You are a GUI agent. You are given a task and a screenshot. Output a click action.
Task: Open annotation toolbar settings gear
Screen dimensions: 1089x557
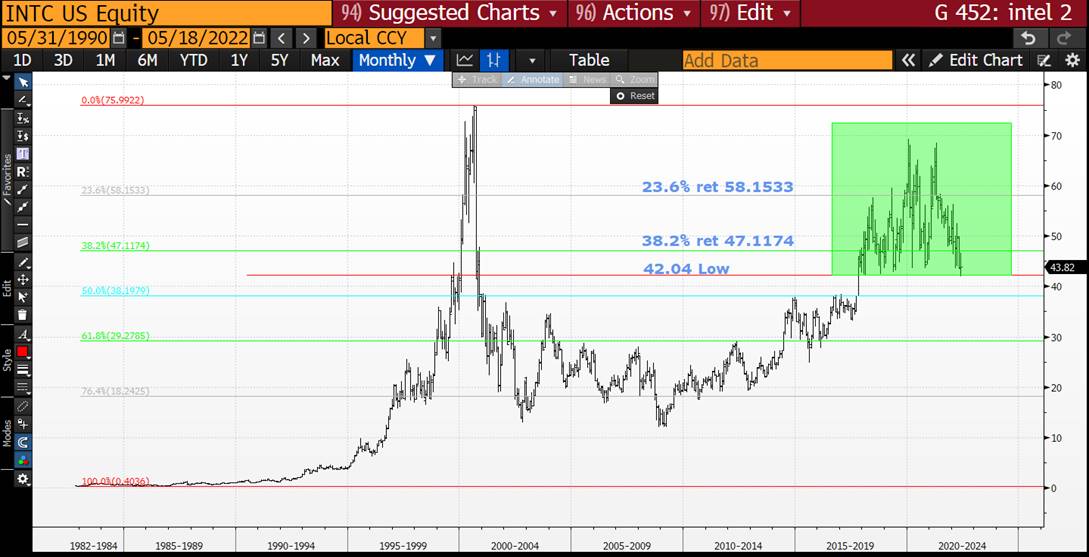tap(23, 479)
